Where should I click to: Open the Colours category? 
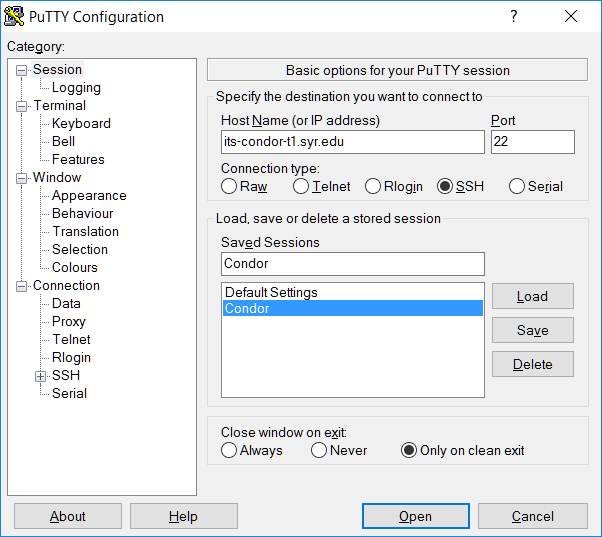point(75,268)
